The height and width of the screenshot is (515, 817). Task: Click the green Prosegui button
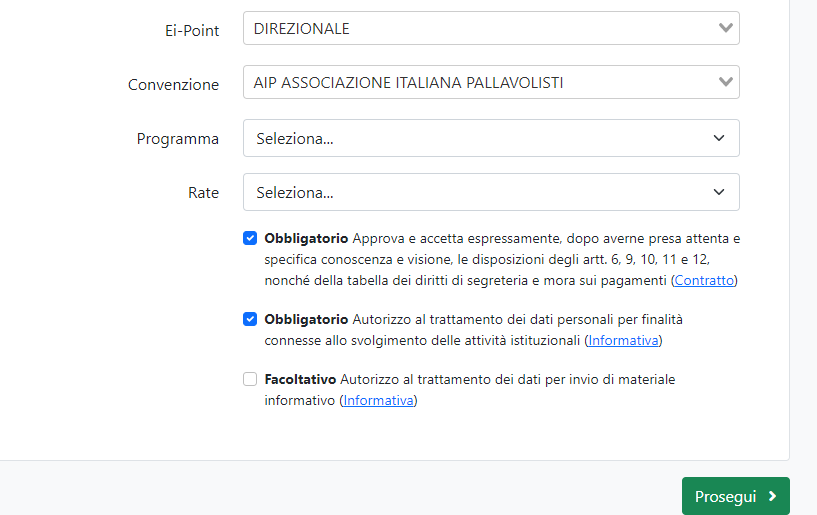coord(736,496)
